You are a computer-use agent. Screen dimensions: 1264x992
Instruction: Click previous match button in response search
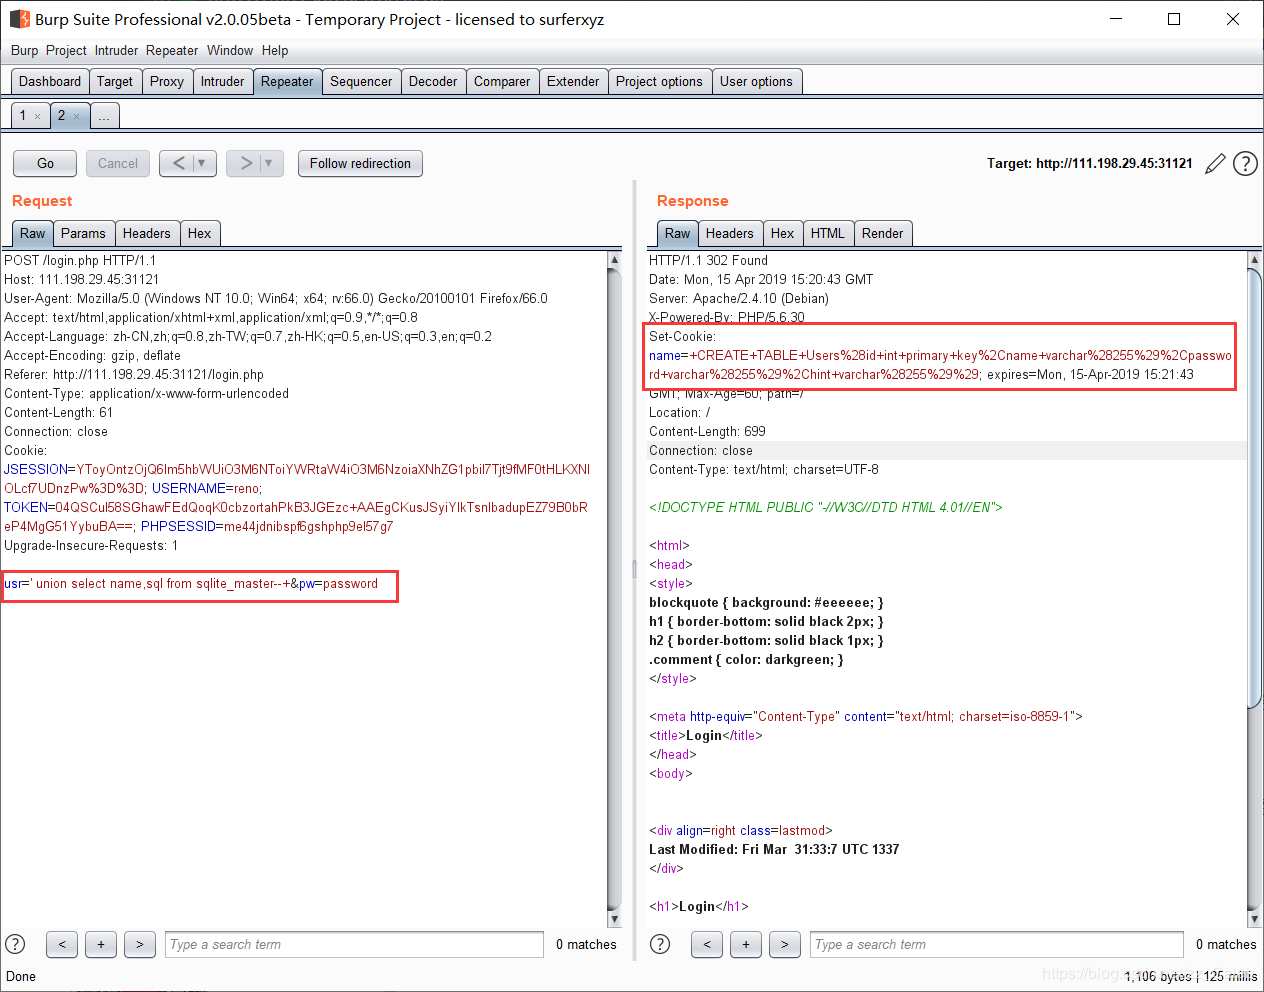pyautogui.click(x=707, y=944)
